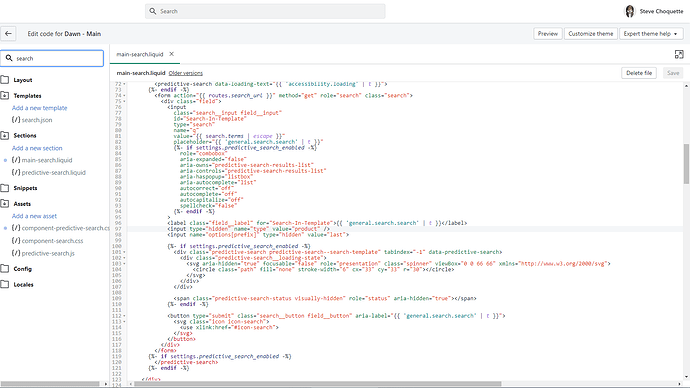
Task: Click the Sections folder icon
Action: pyautogui.click(x=5, y=135)
